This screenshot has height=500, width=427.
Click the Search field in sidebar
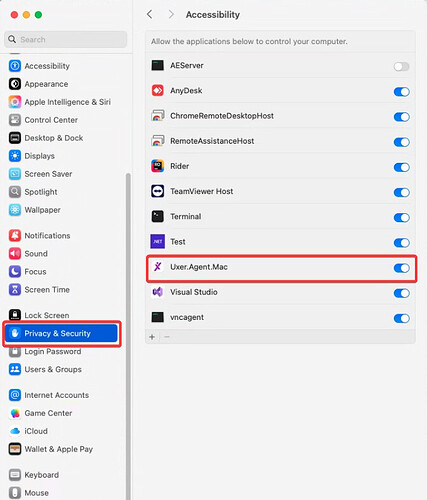coord(66,39)
